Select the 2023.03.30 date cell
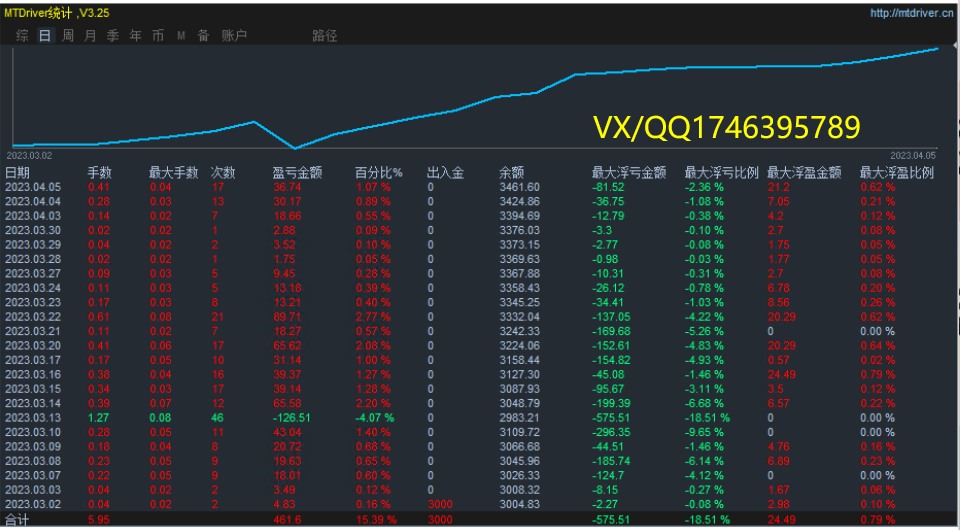The image size is (960, 530). pyautogui.click(x=33, y=231)
